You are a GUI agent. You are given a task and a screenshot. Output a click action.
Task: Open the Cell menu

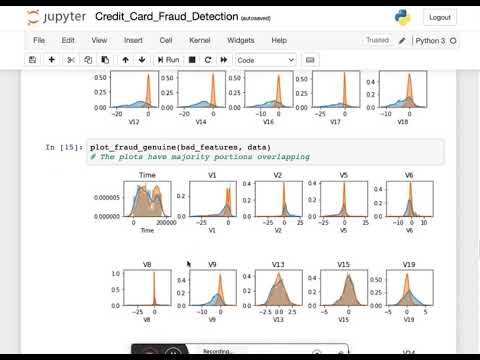coord(166,40)
